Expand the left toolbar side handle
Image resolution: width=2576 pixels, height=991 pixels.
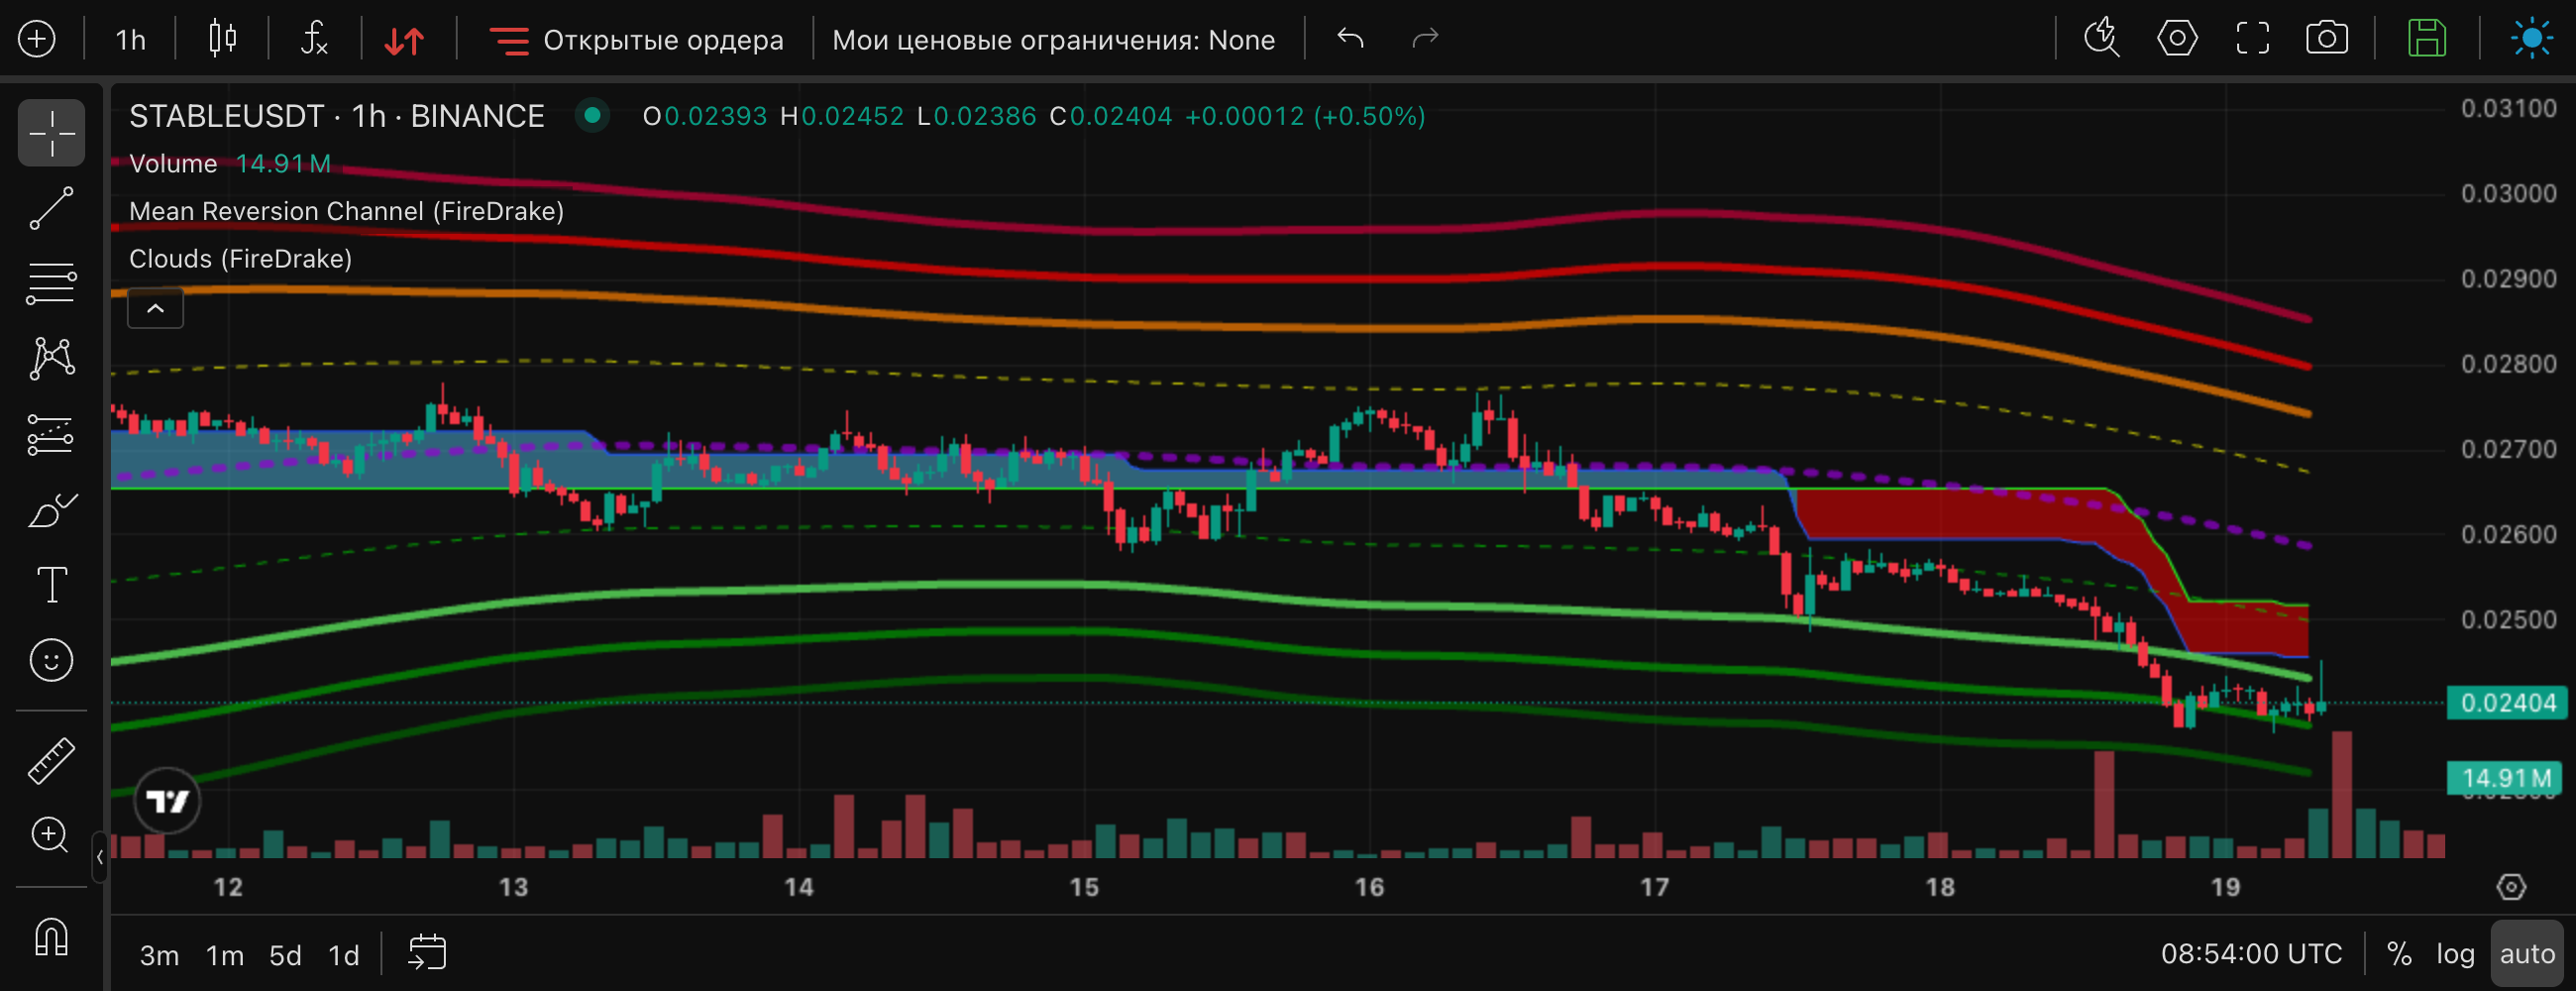(99, 857)
